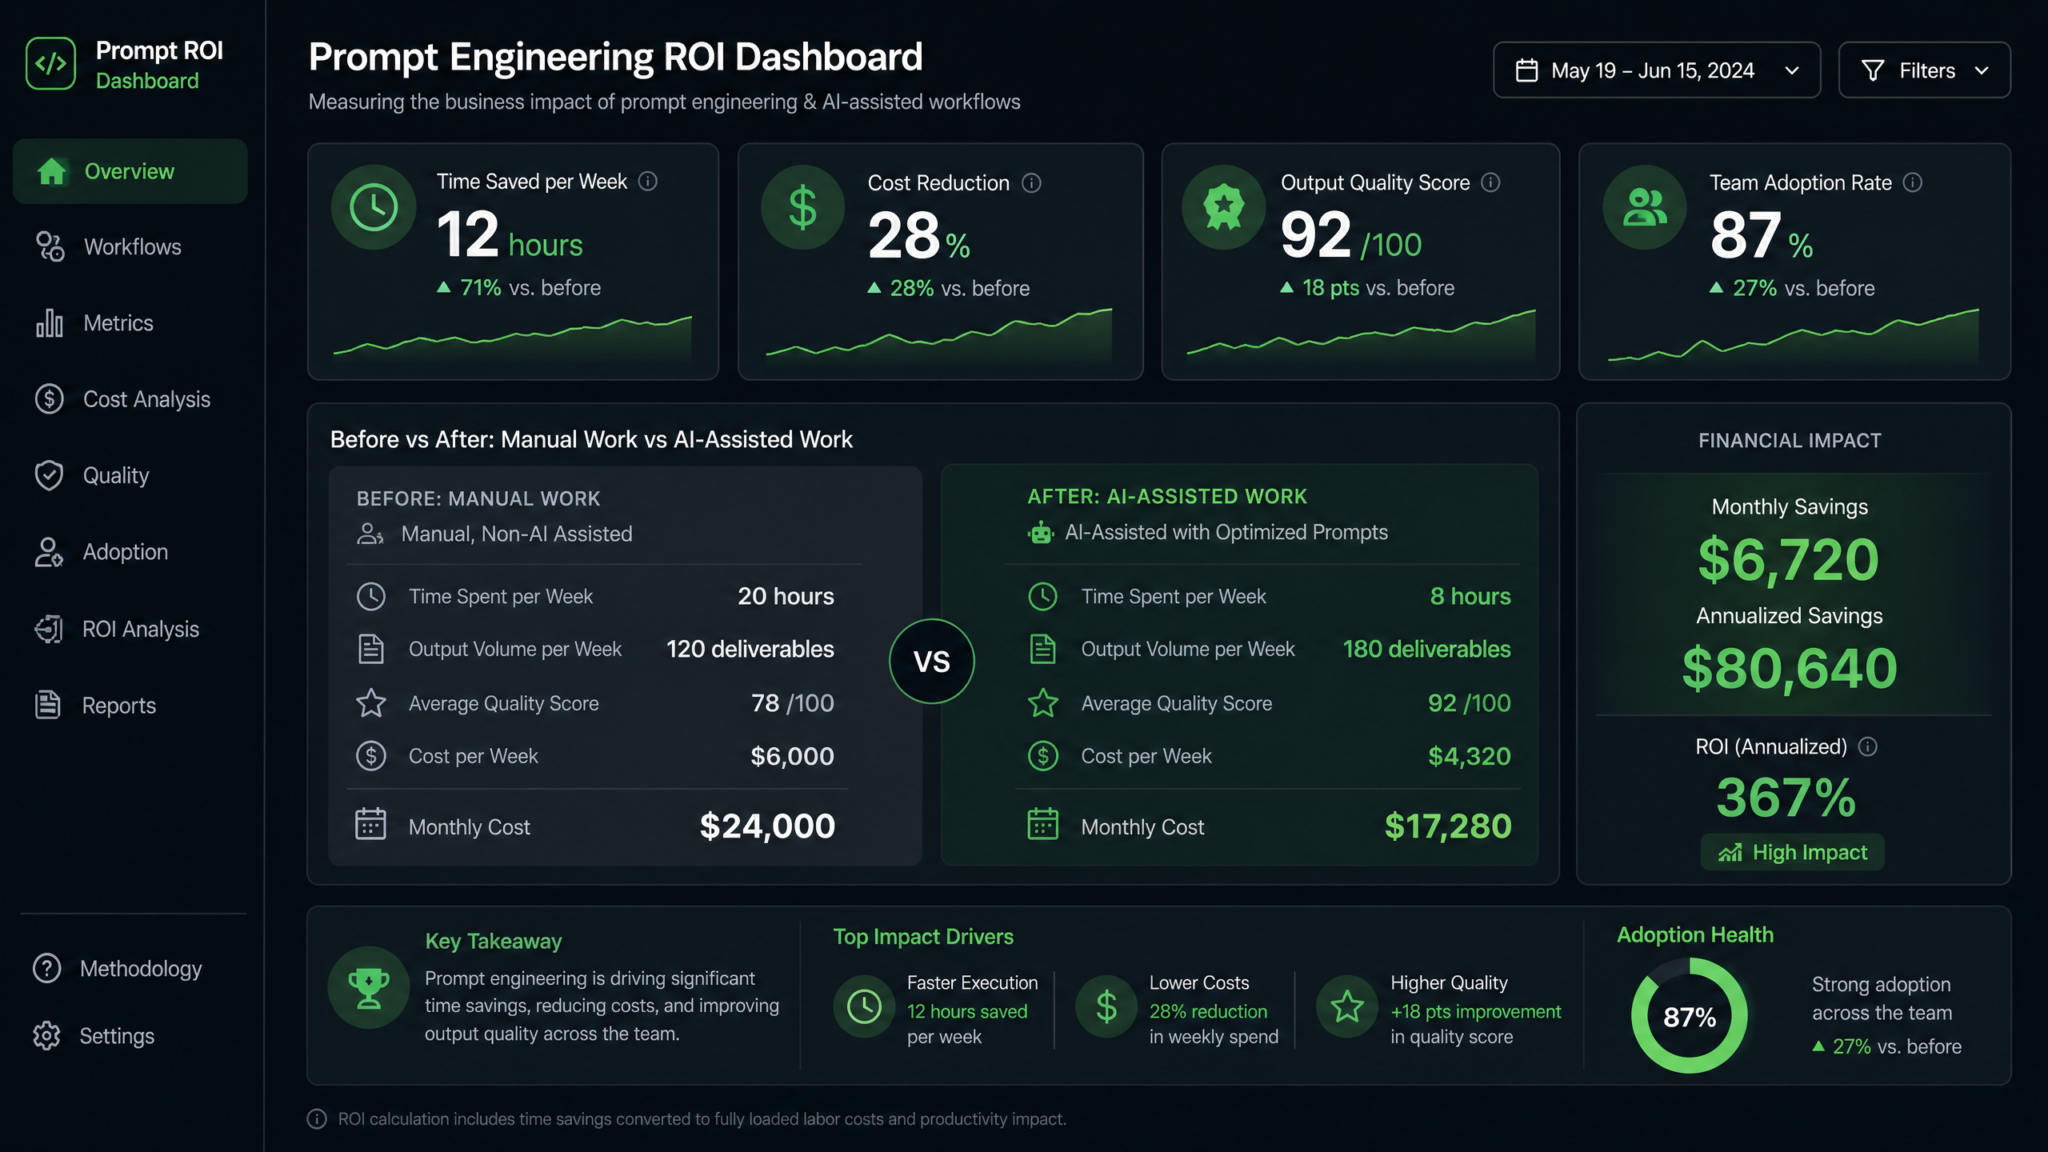Click the Team Adoption Rate sparkline chart
Image resolution: width=2048 pixels, height=1152 pixels.
point(1794,335)
